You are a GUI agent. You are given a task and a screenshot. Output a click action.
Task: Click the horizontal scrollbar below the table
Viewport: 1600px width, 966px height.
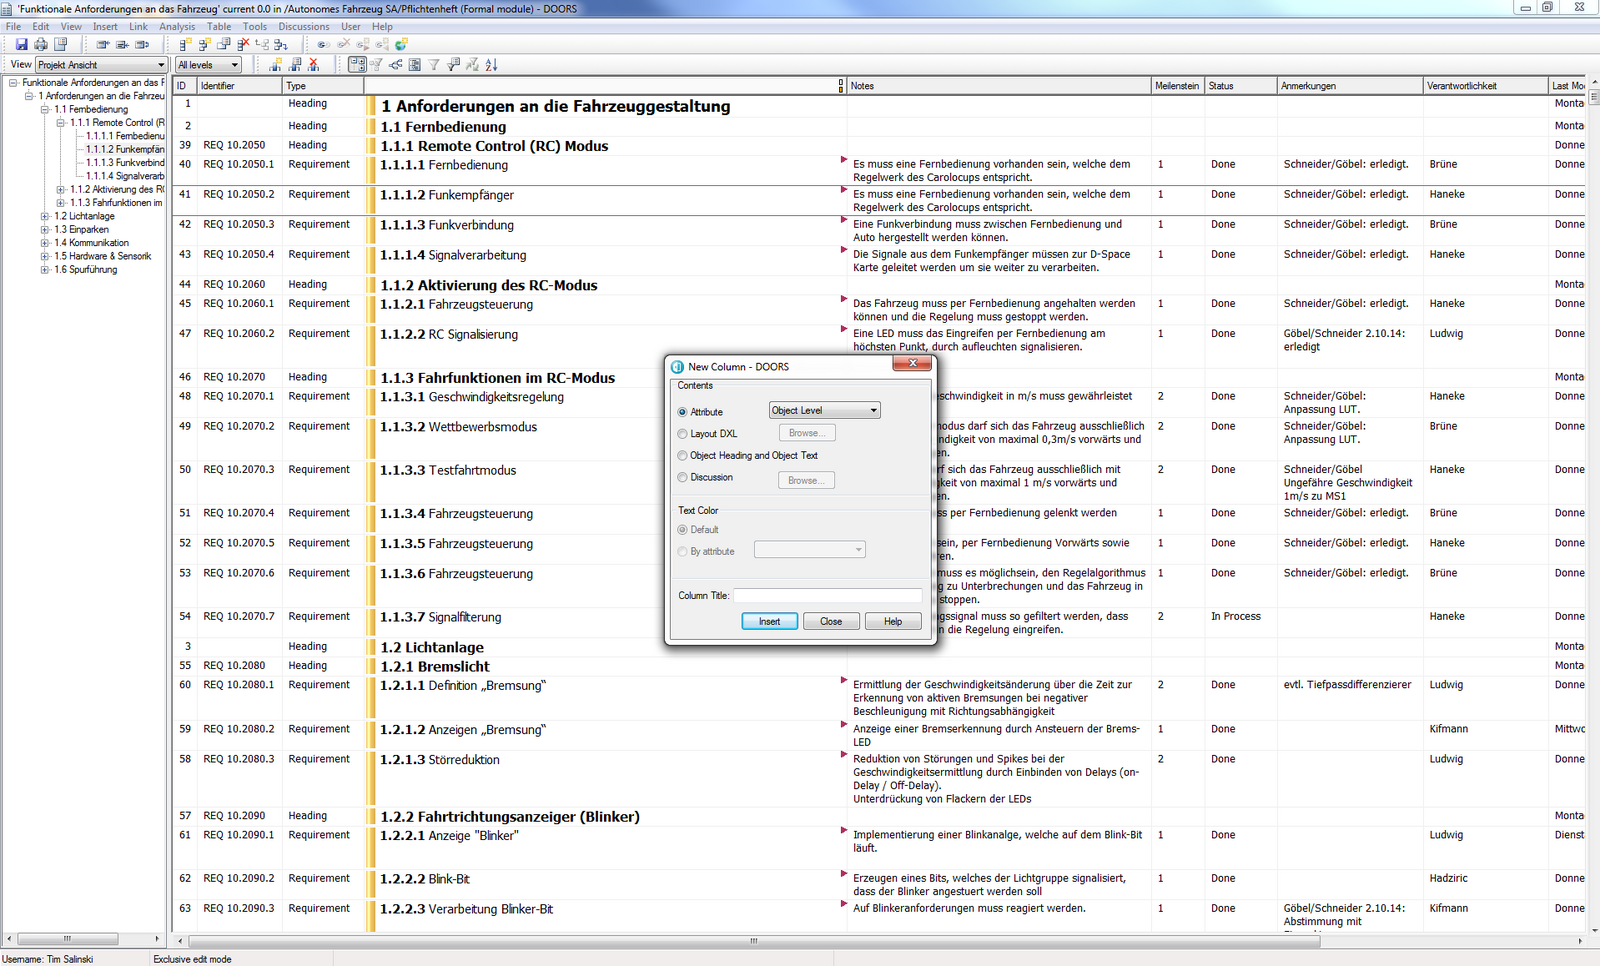coord(753,941)
